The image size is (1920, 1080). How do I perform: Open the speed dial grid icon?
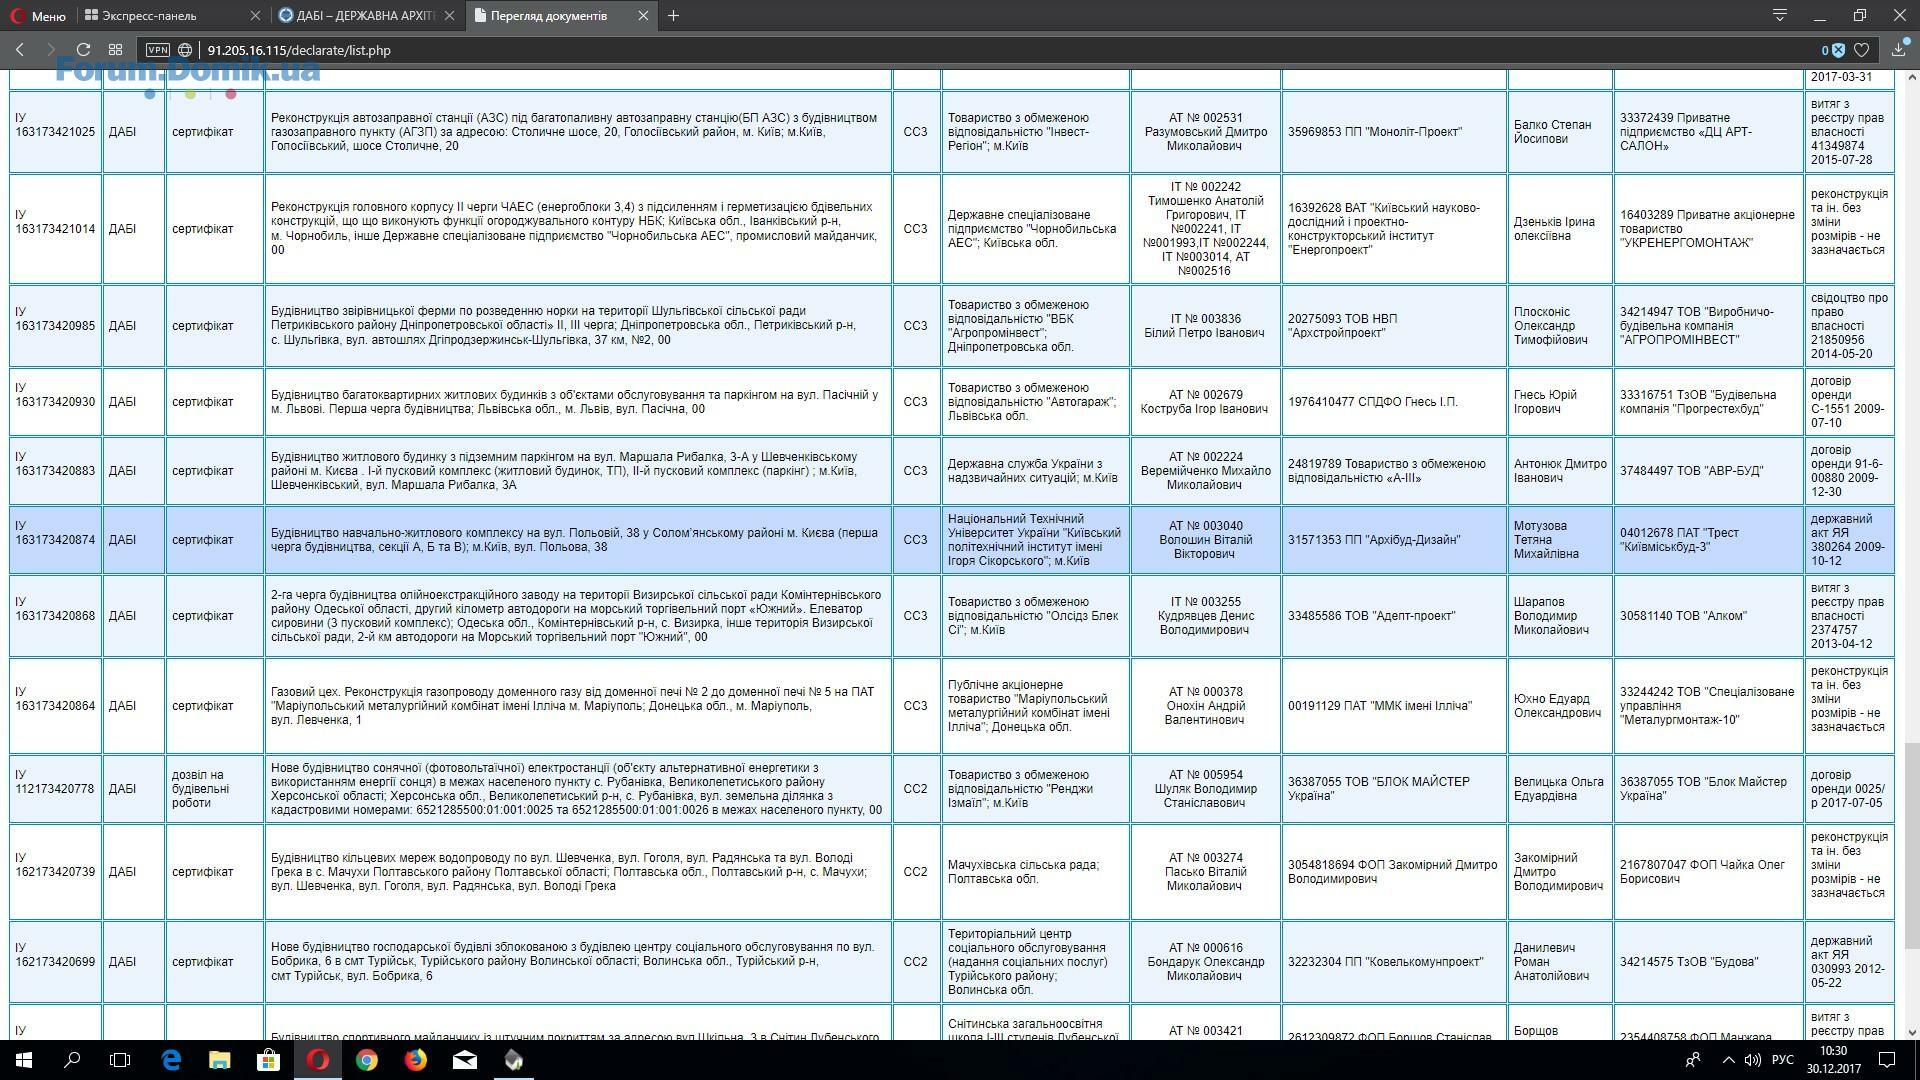[x=115, y=49]
